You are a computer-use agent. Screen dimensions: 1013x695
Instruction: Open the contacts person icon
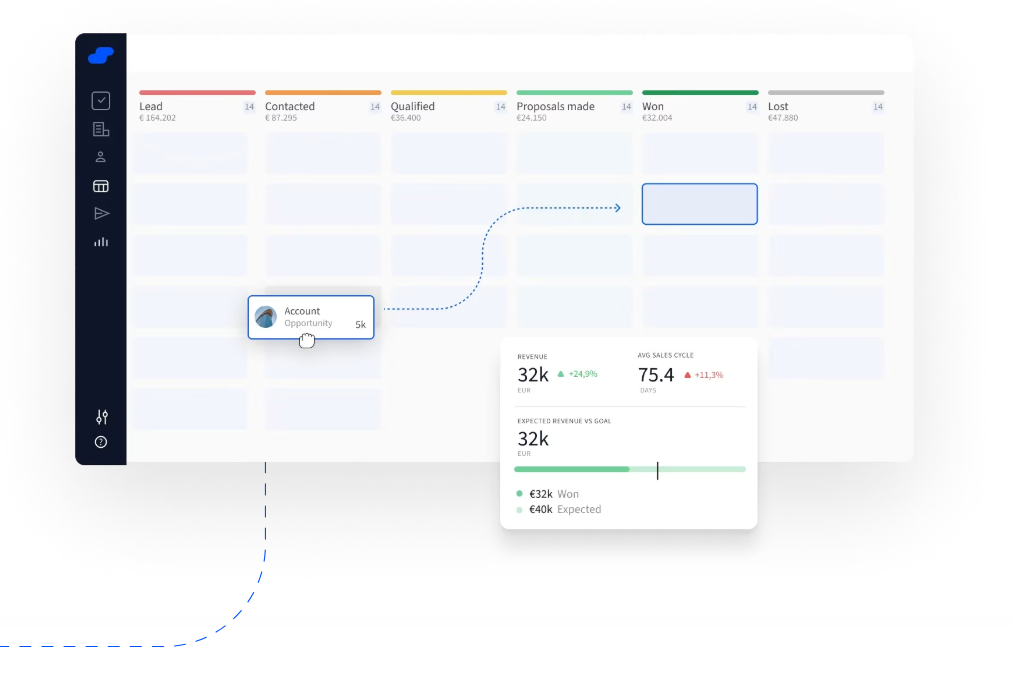101,157
